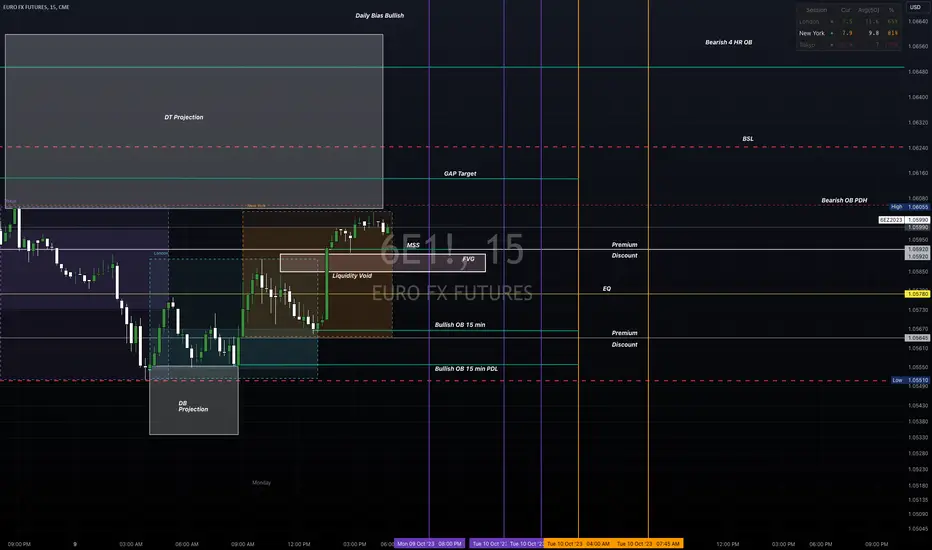Select the FVG rectangle
Viewport: 932px width, 550px height.
383,263
